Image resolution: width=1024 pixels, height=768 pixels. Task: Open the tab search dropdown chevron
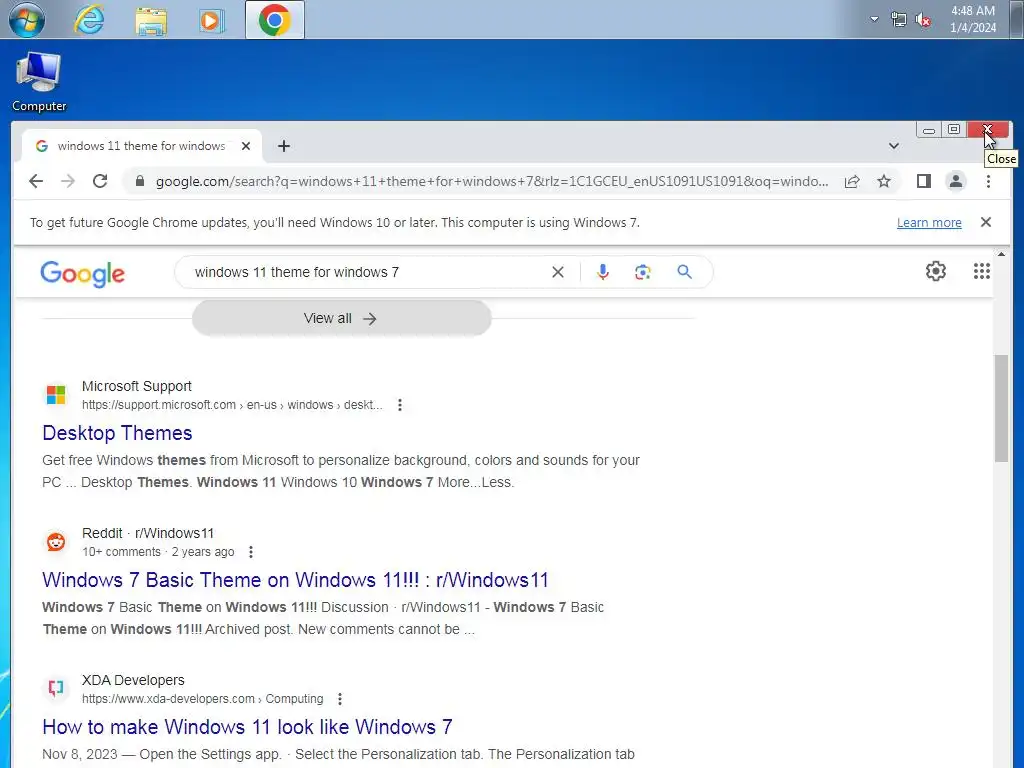(x=893, y=146)
